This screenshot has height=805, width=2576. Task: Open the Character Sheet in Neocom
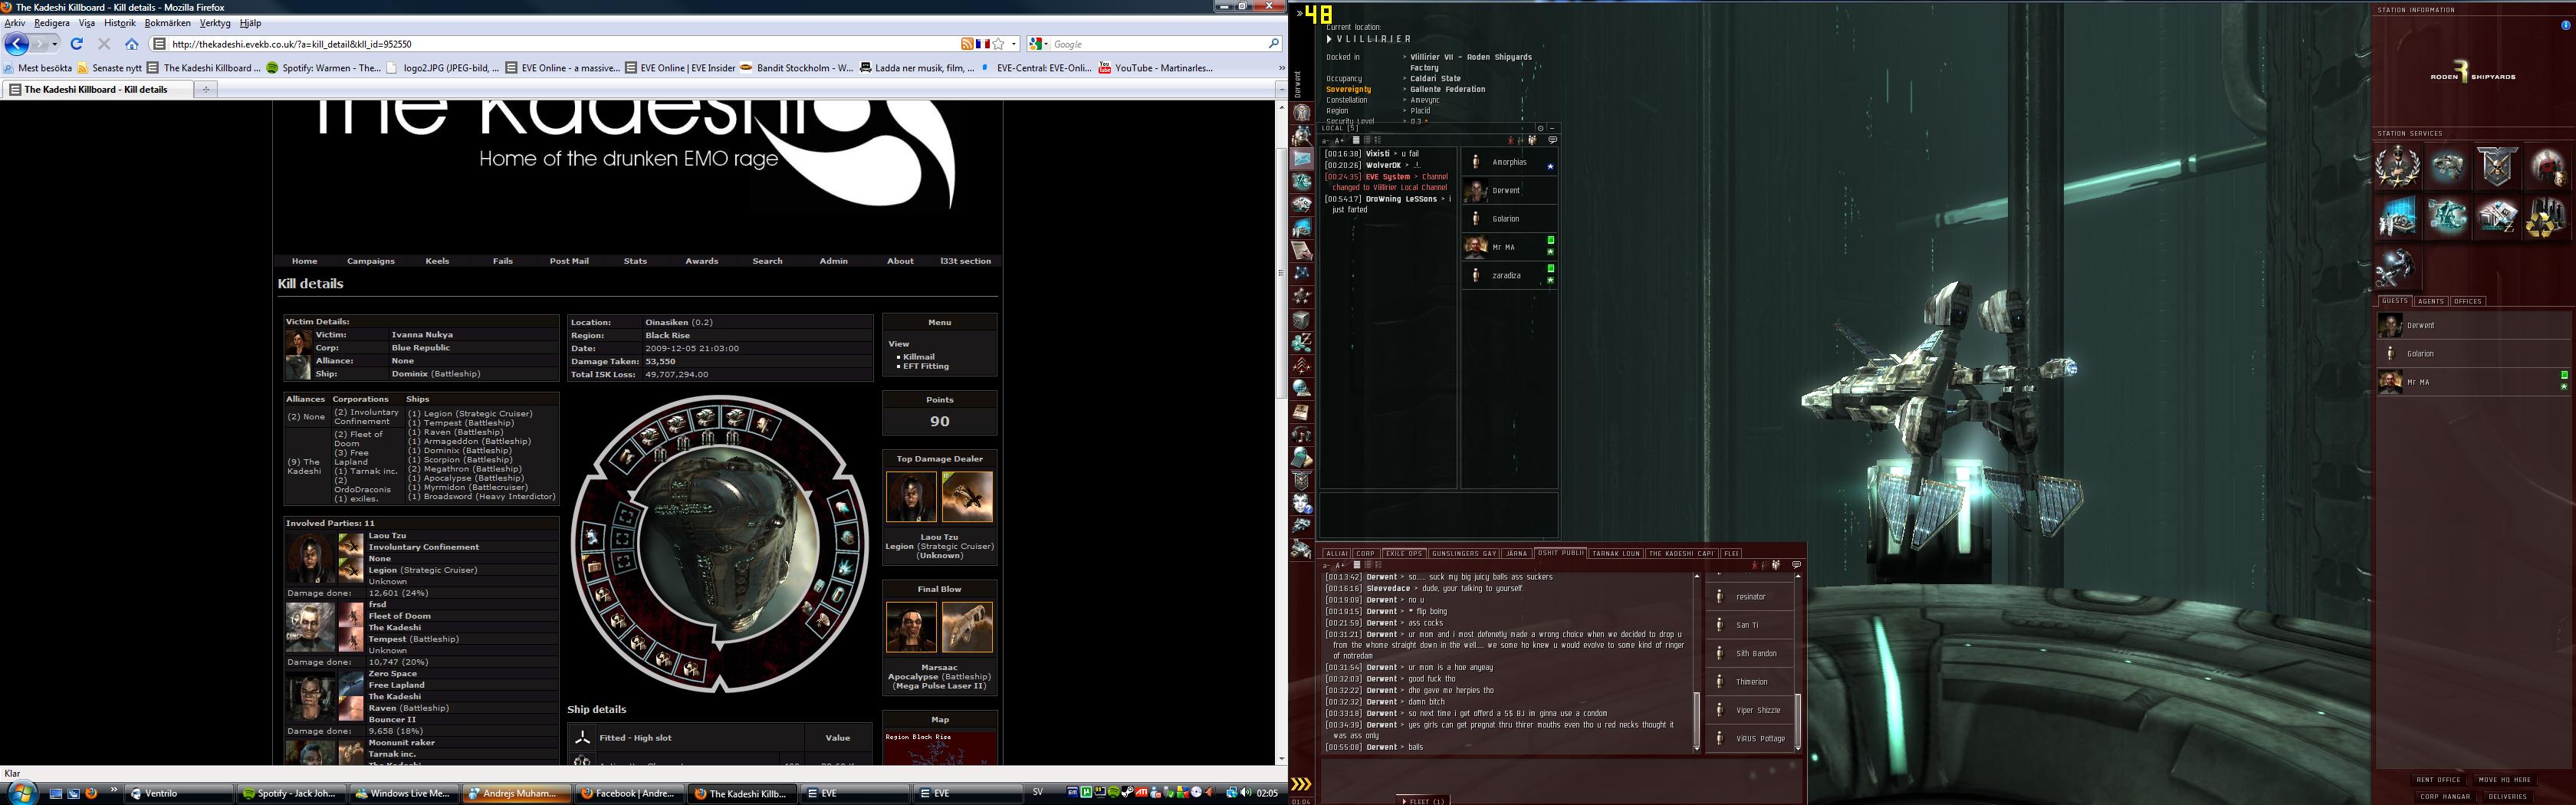(x=1302, y=113)
